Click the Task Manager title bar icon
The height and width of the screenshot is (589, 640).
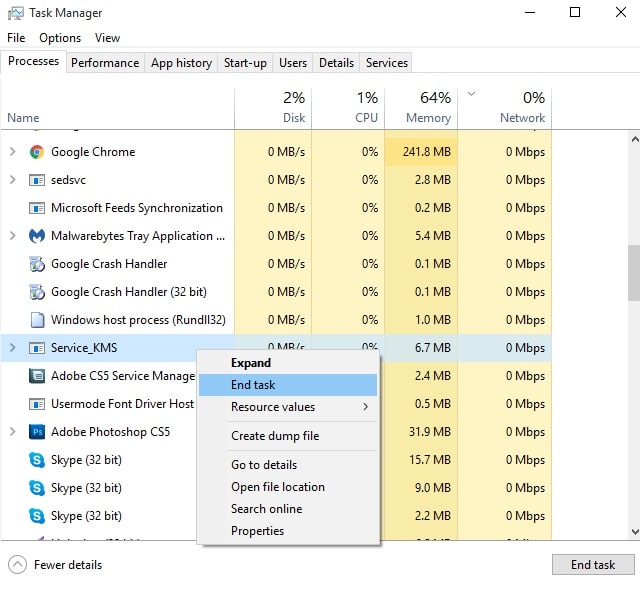point(16,13)
